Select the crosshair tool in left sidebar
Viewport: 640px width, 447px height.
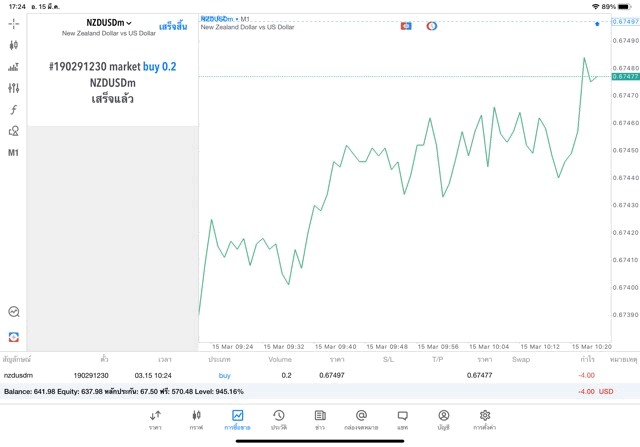(14, 23)
